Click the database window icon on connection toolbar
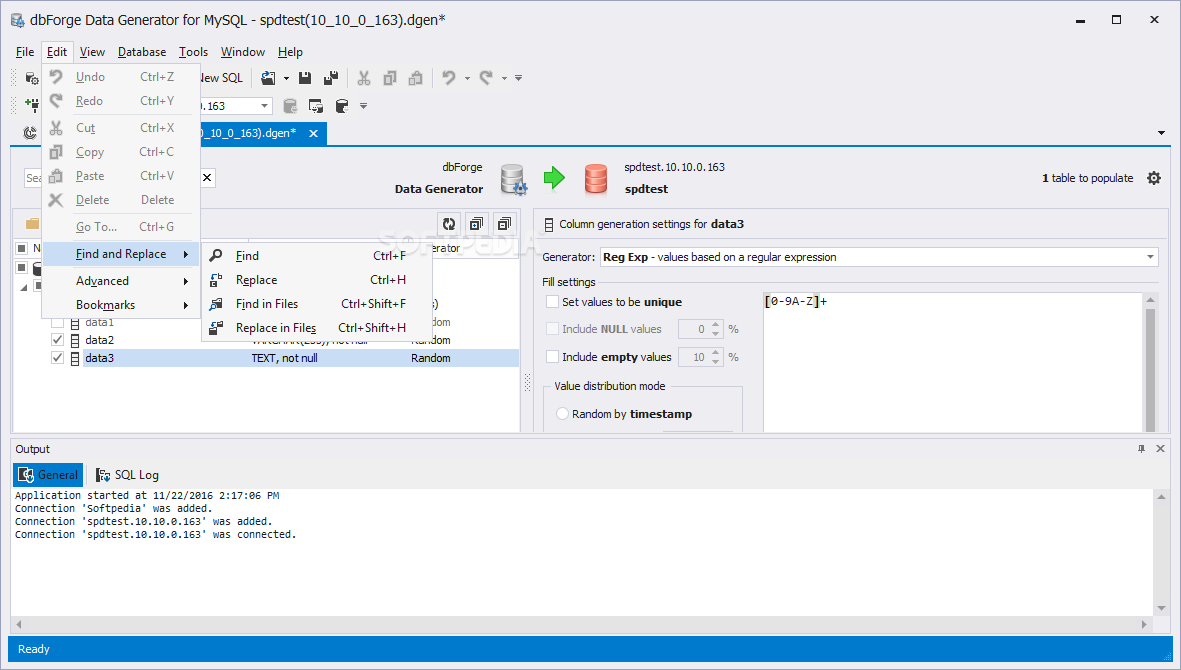This screenshot has width=1181, height=670. pyautogui.click(x=316, y=106)
